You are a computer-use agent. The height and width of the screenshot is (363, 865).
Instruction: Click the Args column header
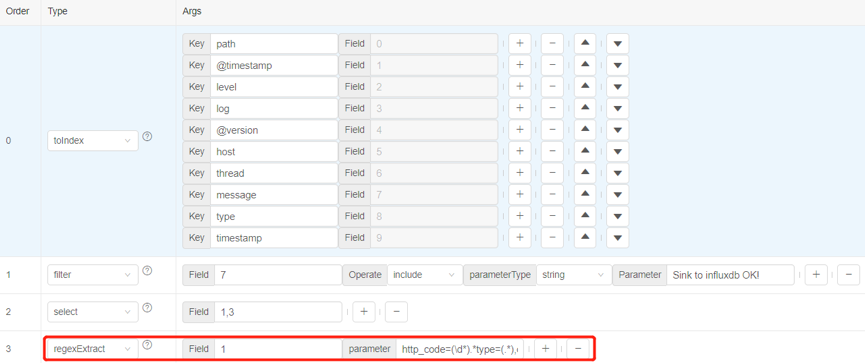click(191, 11)
